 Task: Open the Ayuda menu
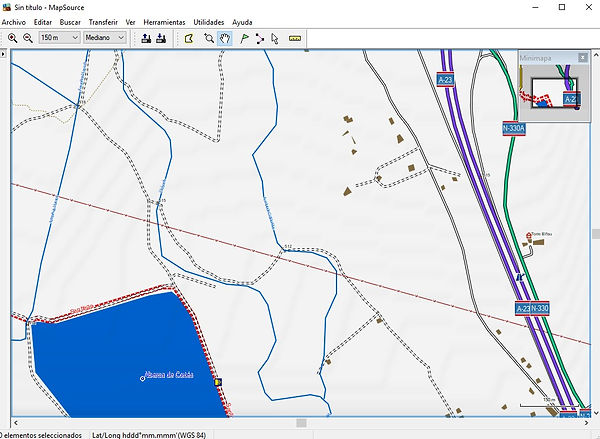click(242, 22)
